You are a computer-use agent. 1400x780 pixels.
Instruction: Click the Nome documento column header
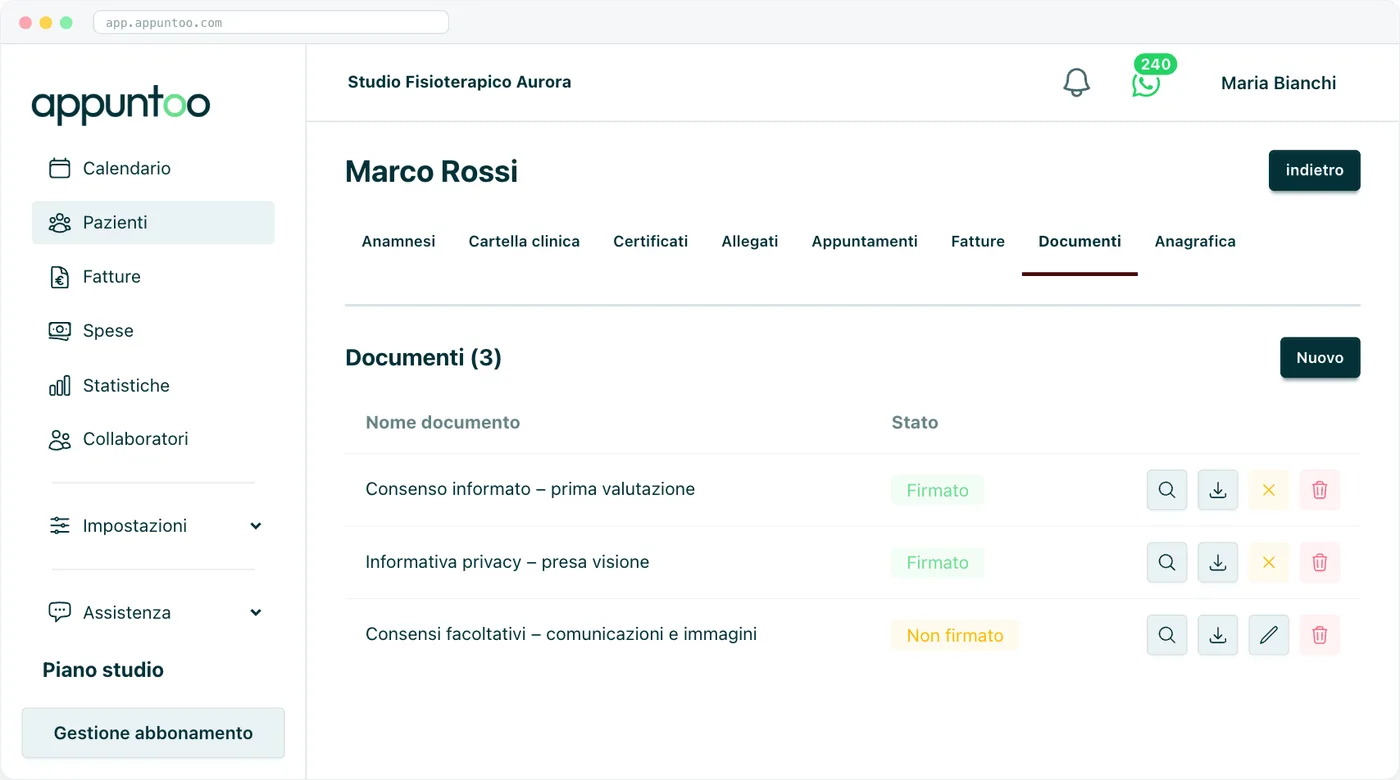[443, 422]
